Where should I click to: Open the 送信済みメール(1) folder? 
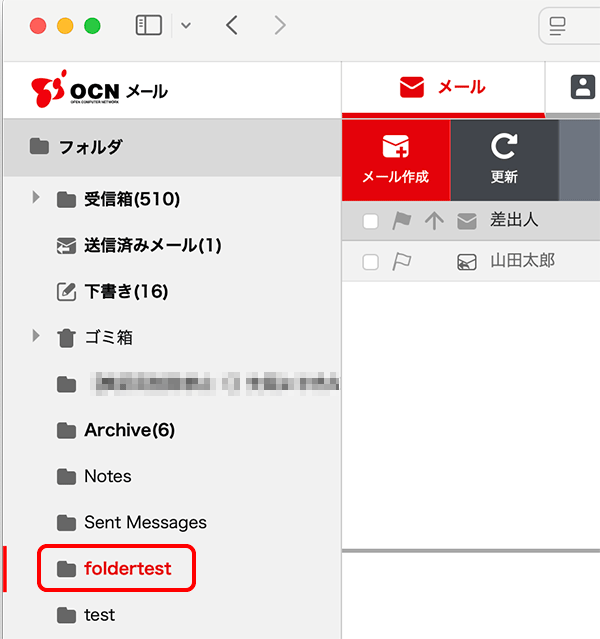[151, 246]
